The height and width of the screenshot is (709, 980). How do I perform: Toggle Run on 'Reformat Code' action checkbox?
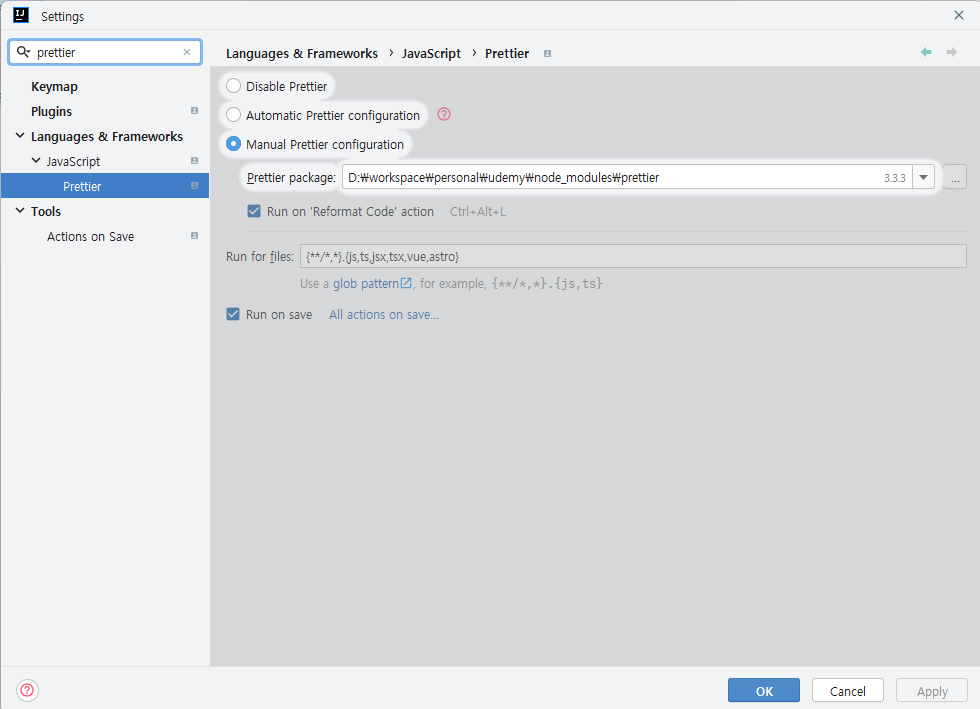coord(254,211)
